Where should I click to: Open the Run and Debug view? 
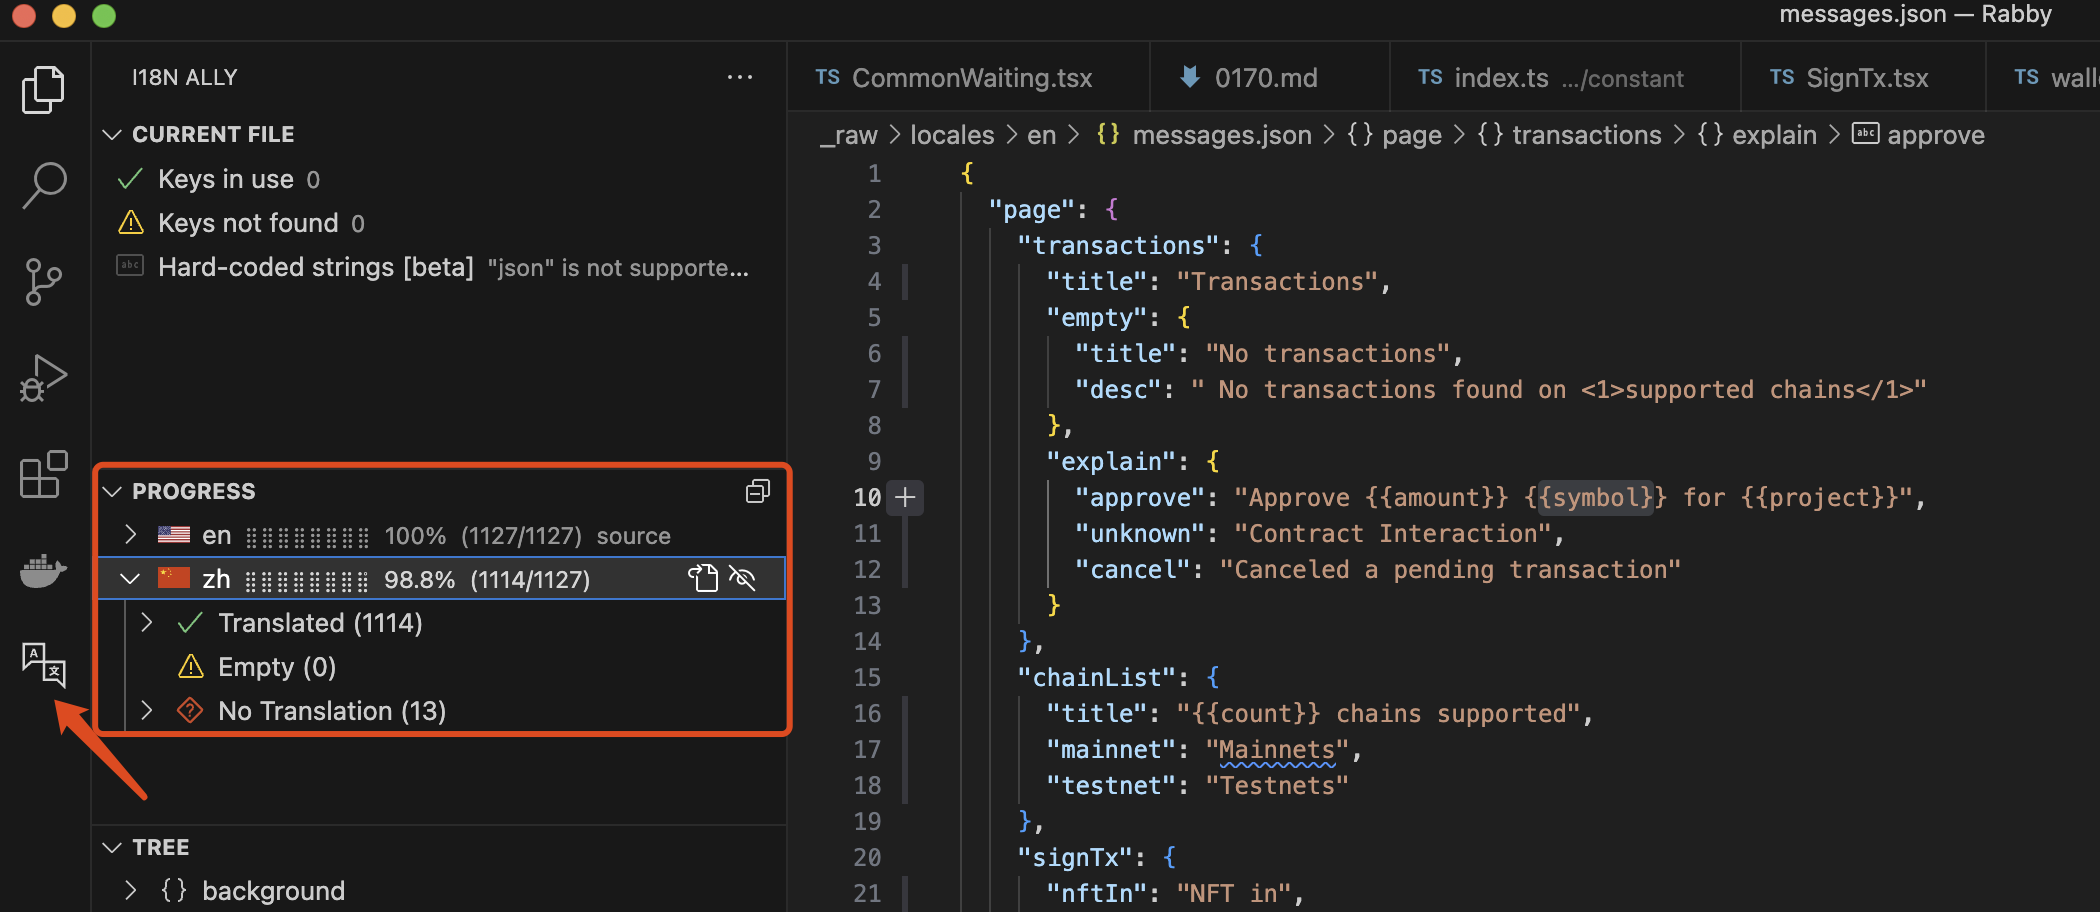point(43,378)
